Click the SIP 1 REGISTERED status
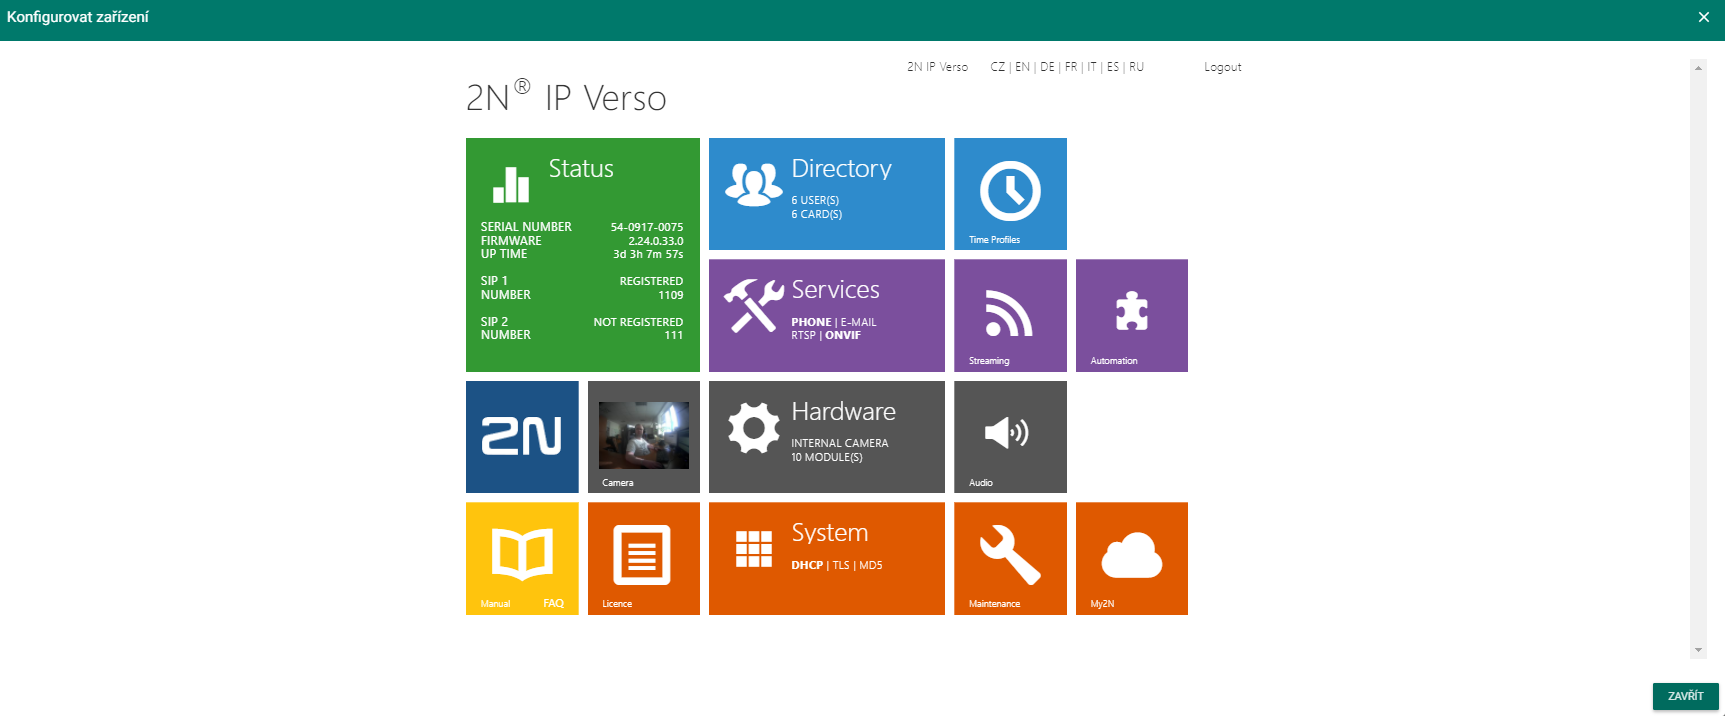Image resolution: width=1725 pixels, height=716 pixels. [651, 281]
